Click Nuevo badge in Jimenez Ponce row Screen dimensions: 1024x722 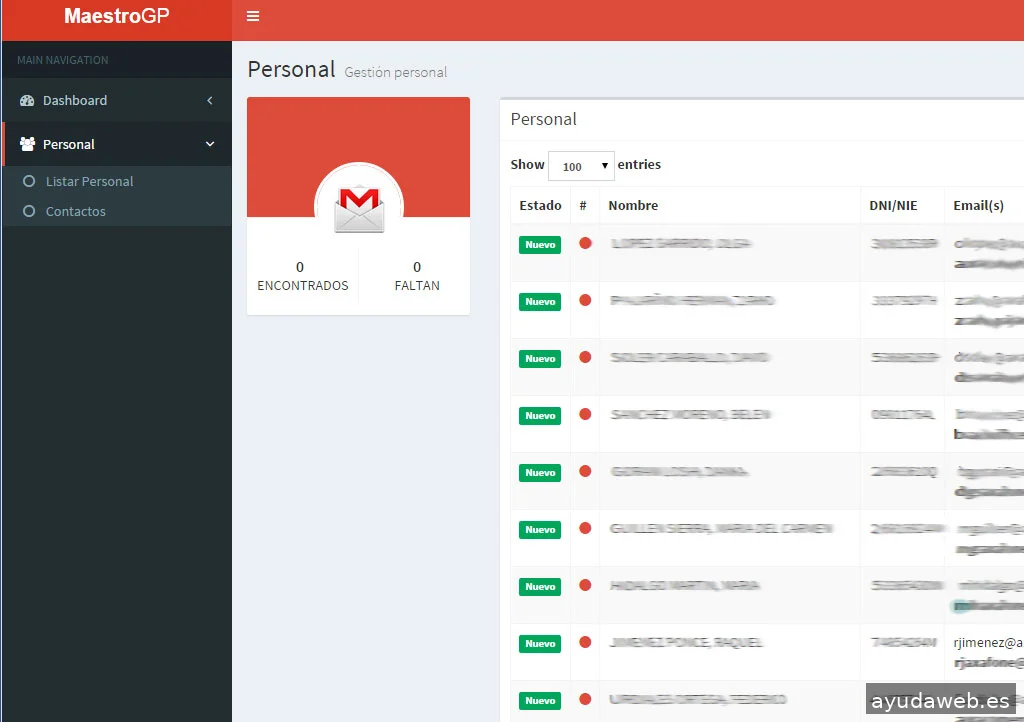click(540, 644)
